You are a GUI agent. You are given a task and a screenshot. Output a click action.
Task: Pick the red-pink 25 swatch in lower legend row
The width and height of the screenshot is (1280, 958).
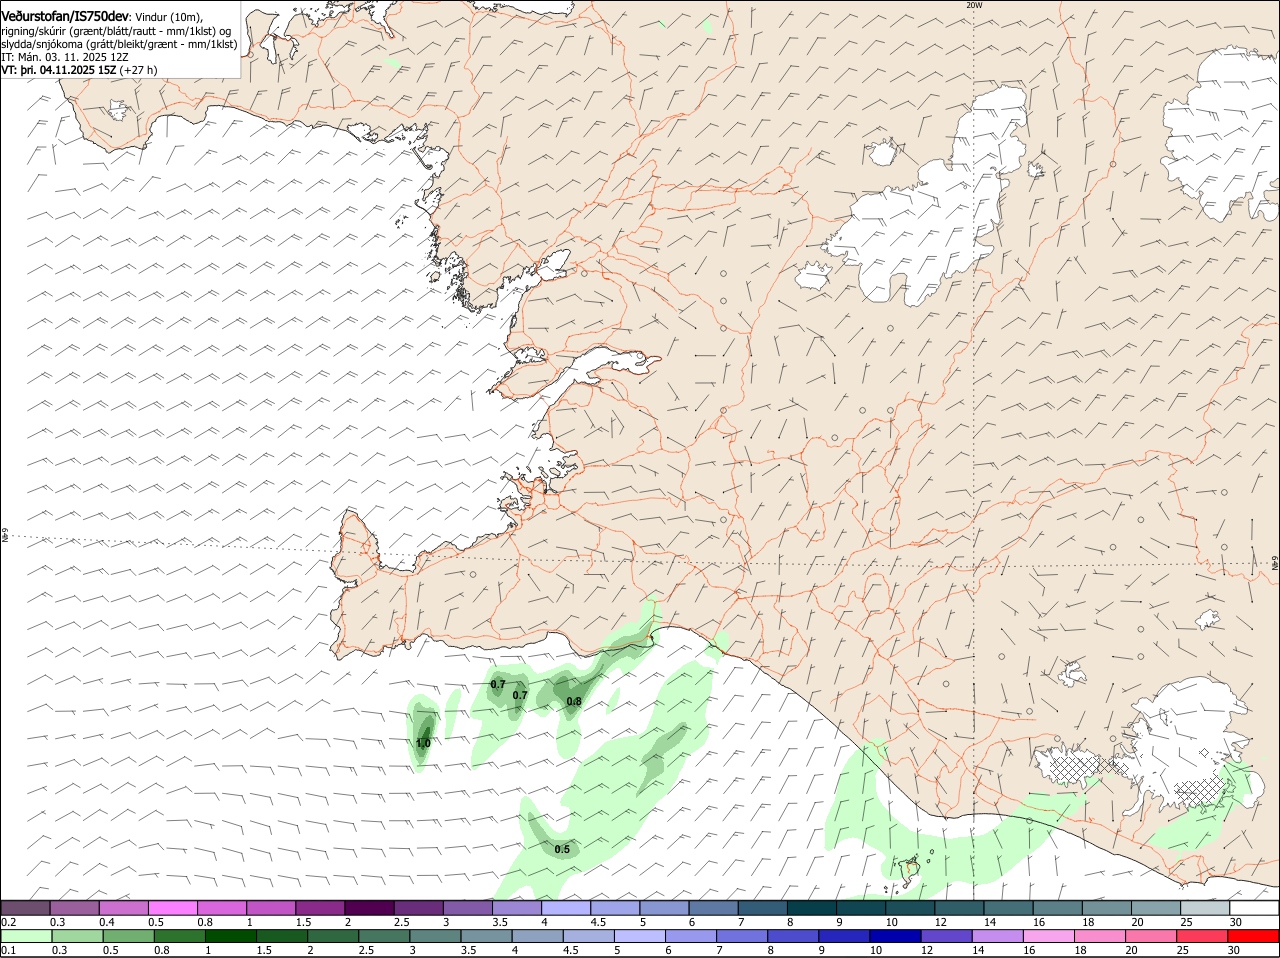(x=1203, y=936)
